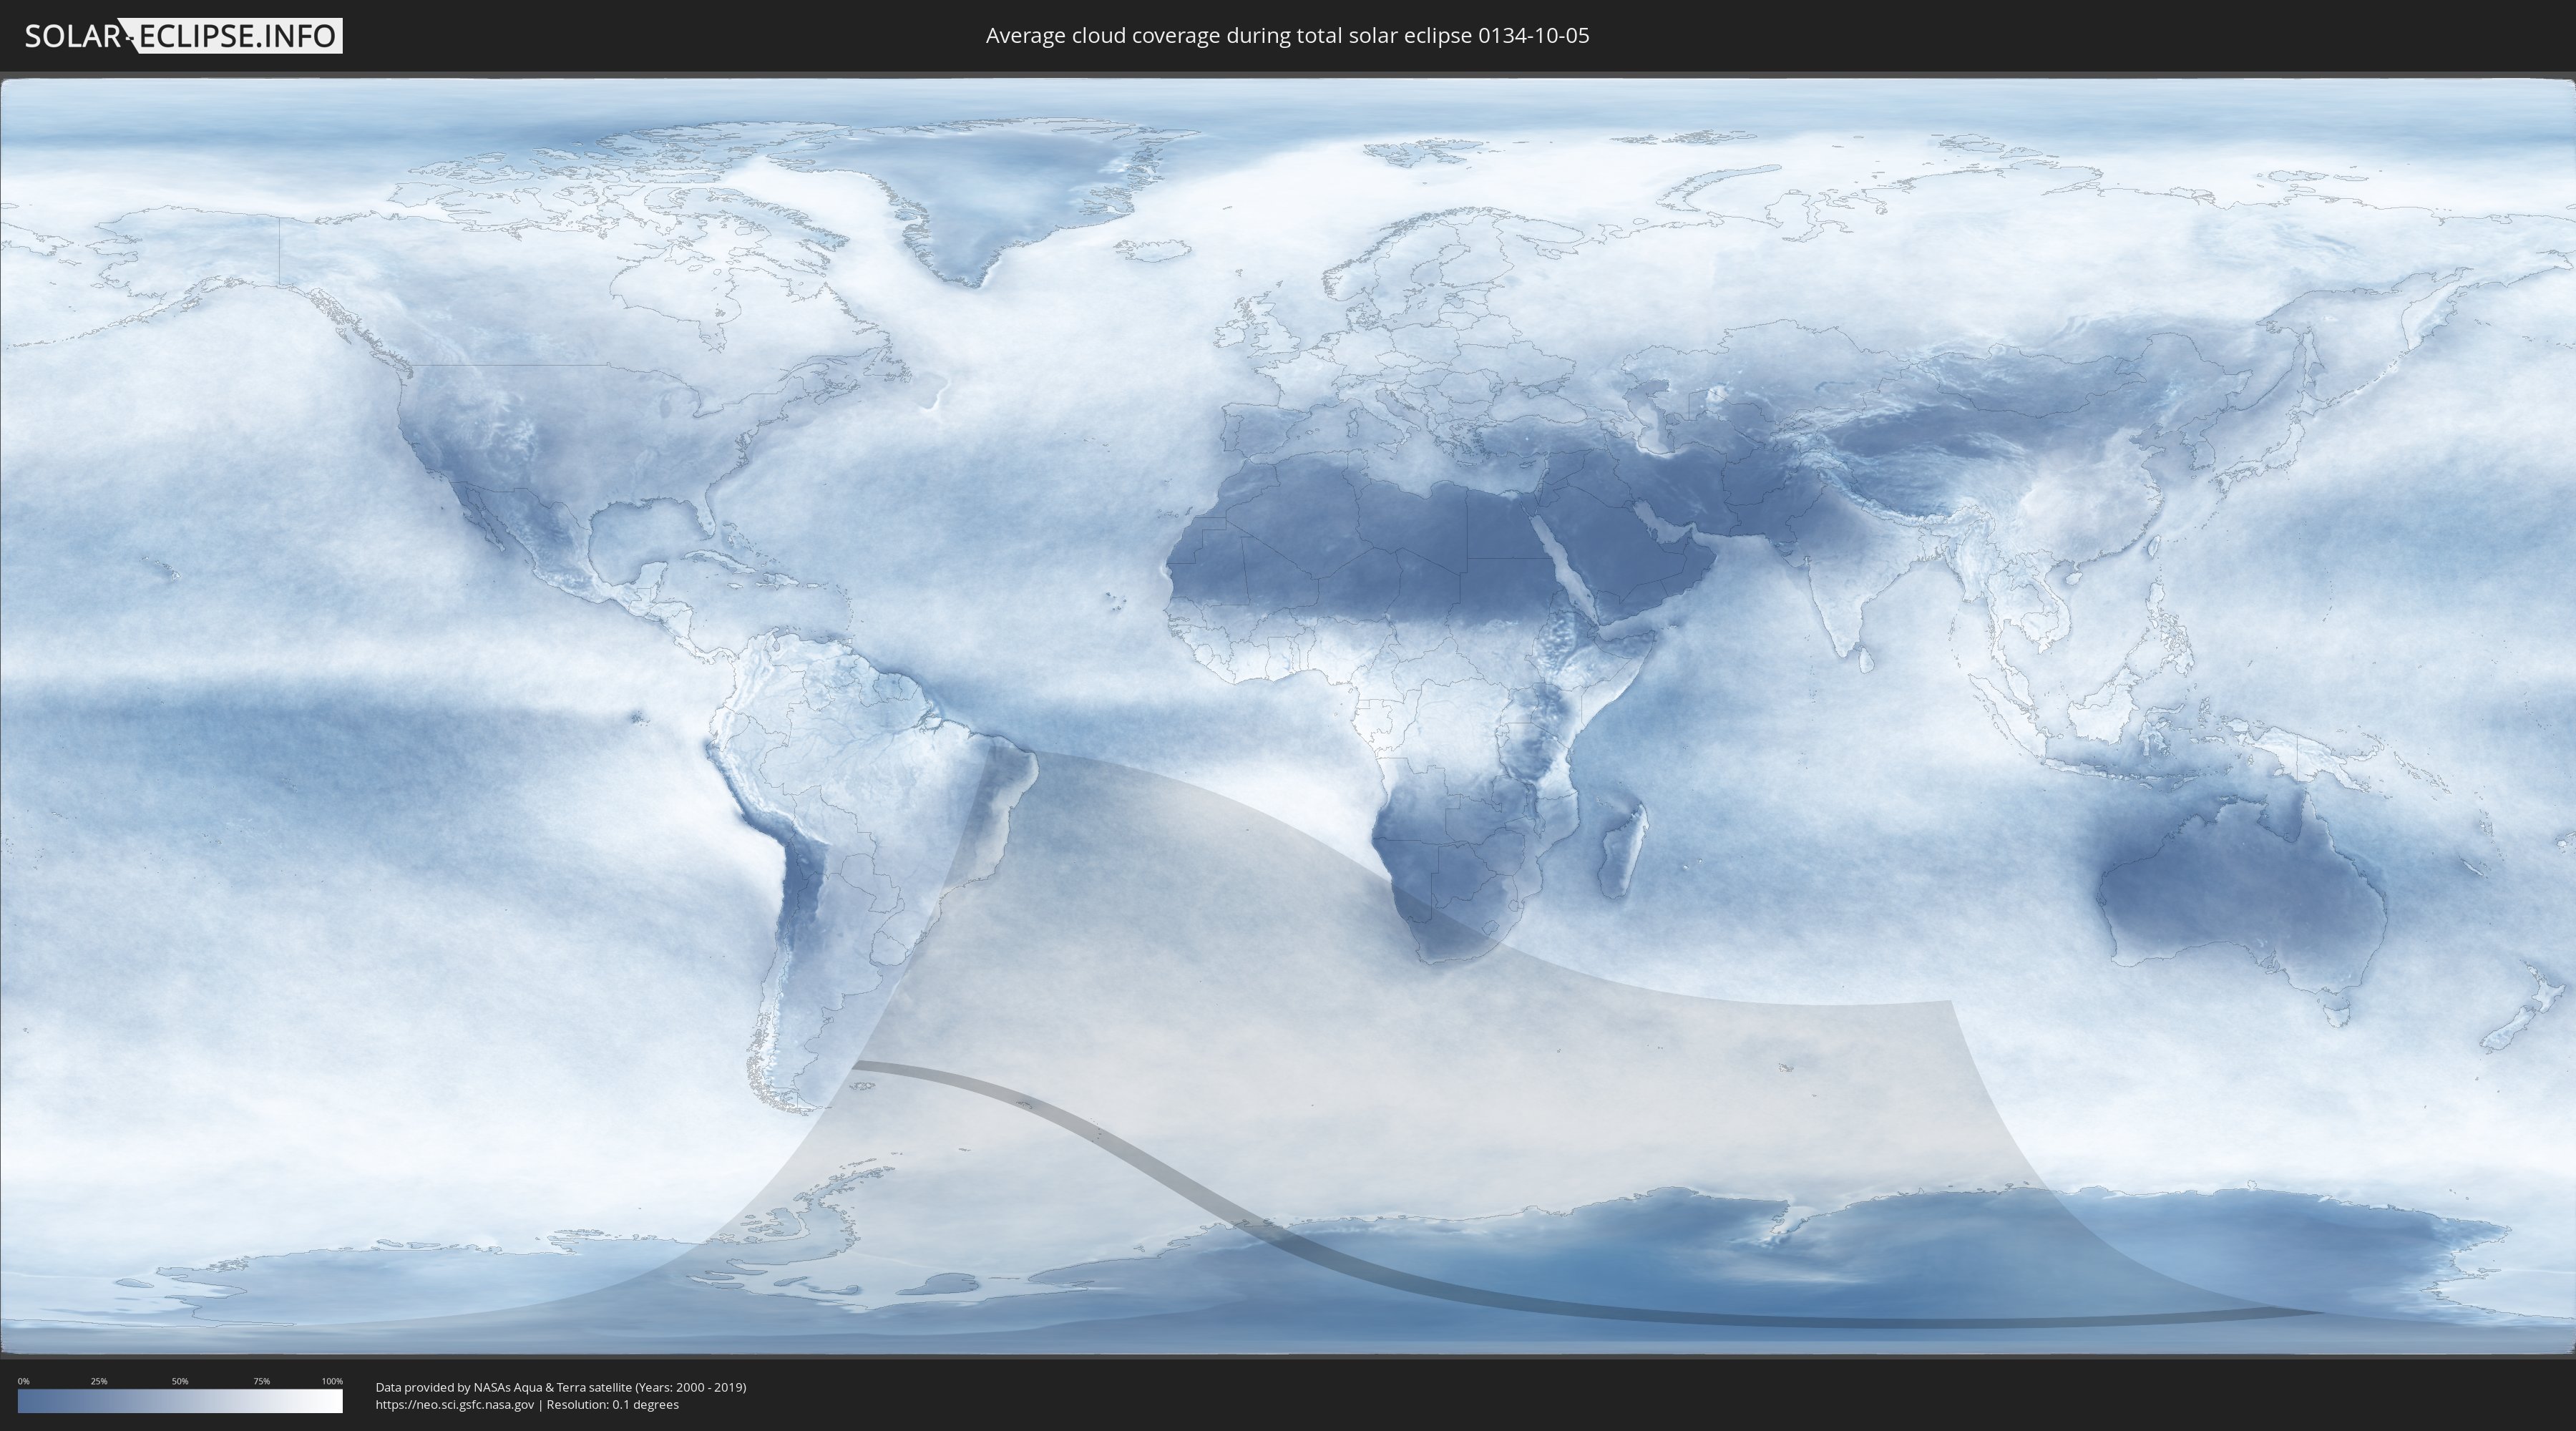The width and height of the screenshot is (2576, 1431).
Task: Click the '25%' legend label
Action: pyautogui.click(x=99, y=1381)
